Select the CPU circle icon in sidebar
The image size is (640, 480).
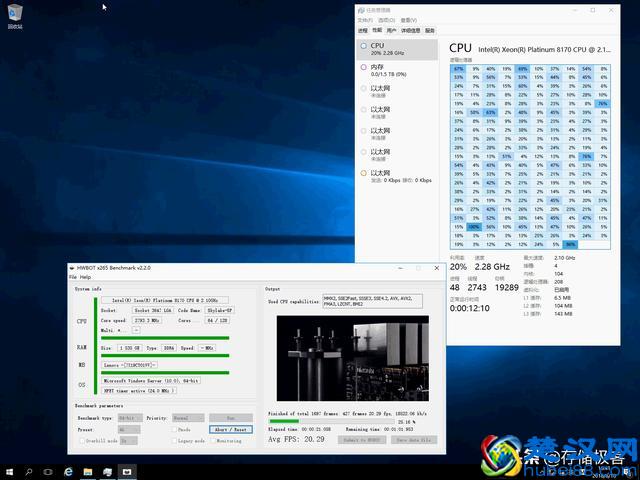click(x=365, y=46)
